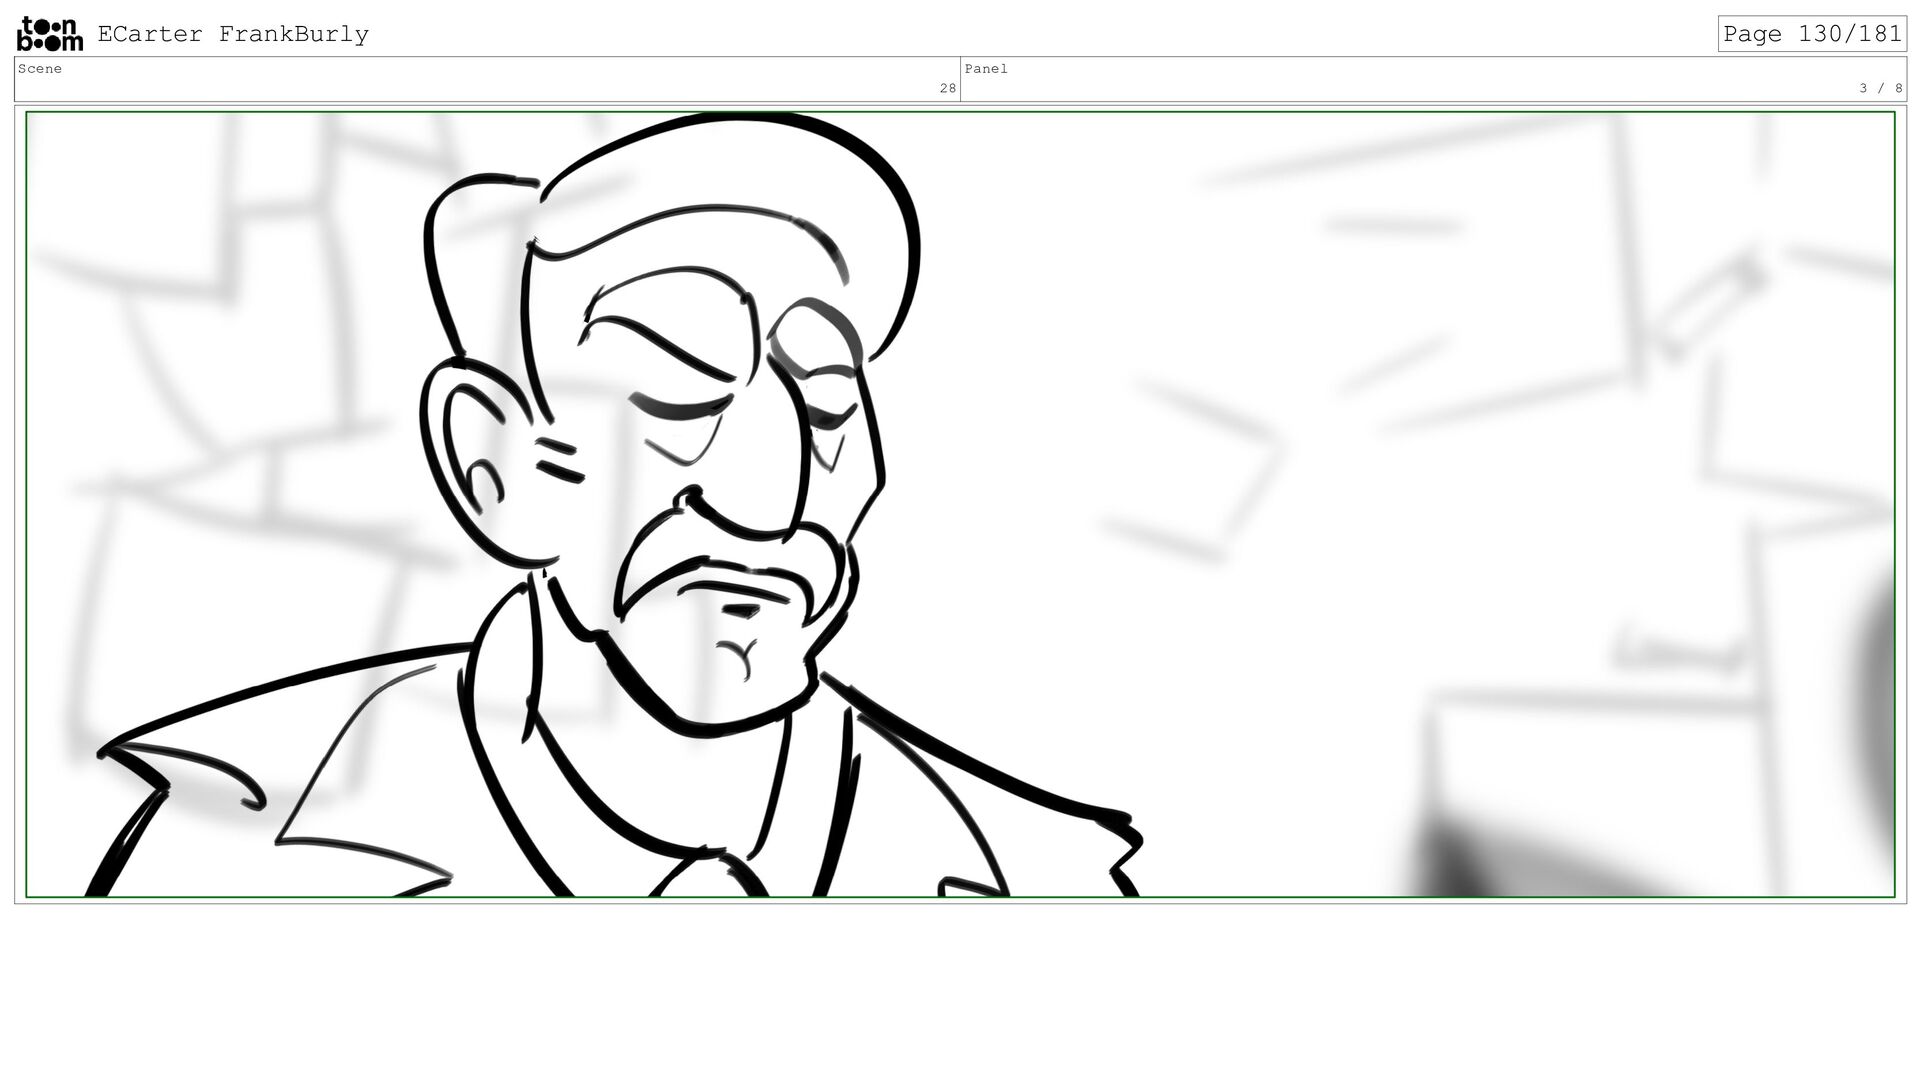Image resolution: width=1920 pixels, height=1080 pixels.
Task: Select the panel count '3 / 8'
Action: pyautogui.click(x=1880, y=89)
